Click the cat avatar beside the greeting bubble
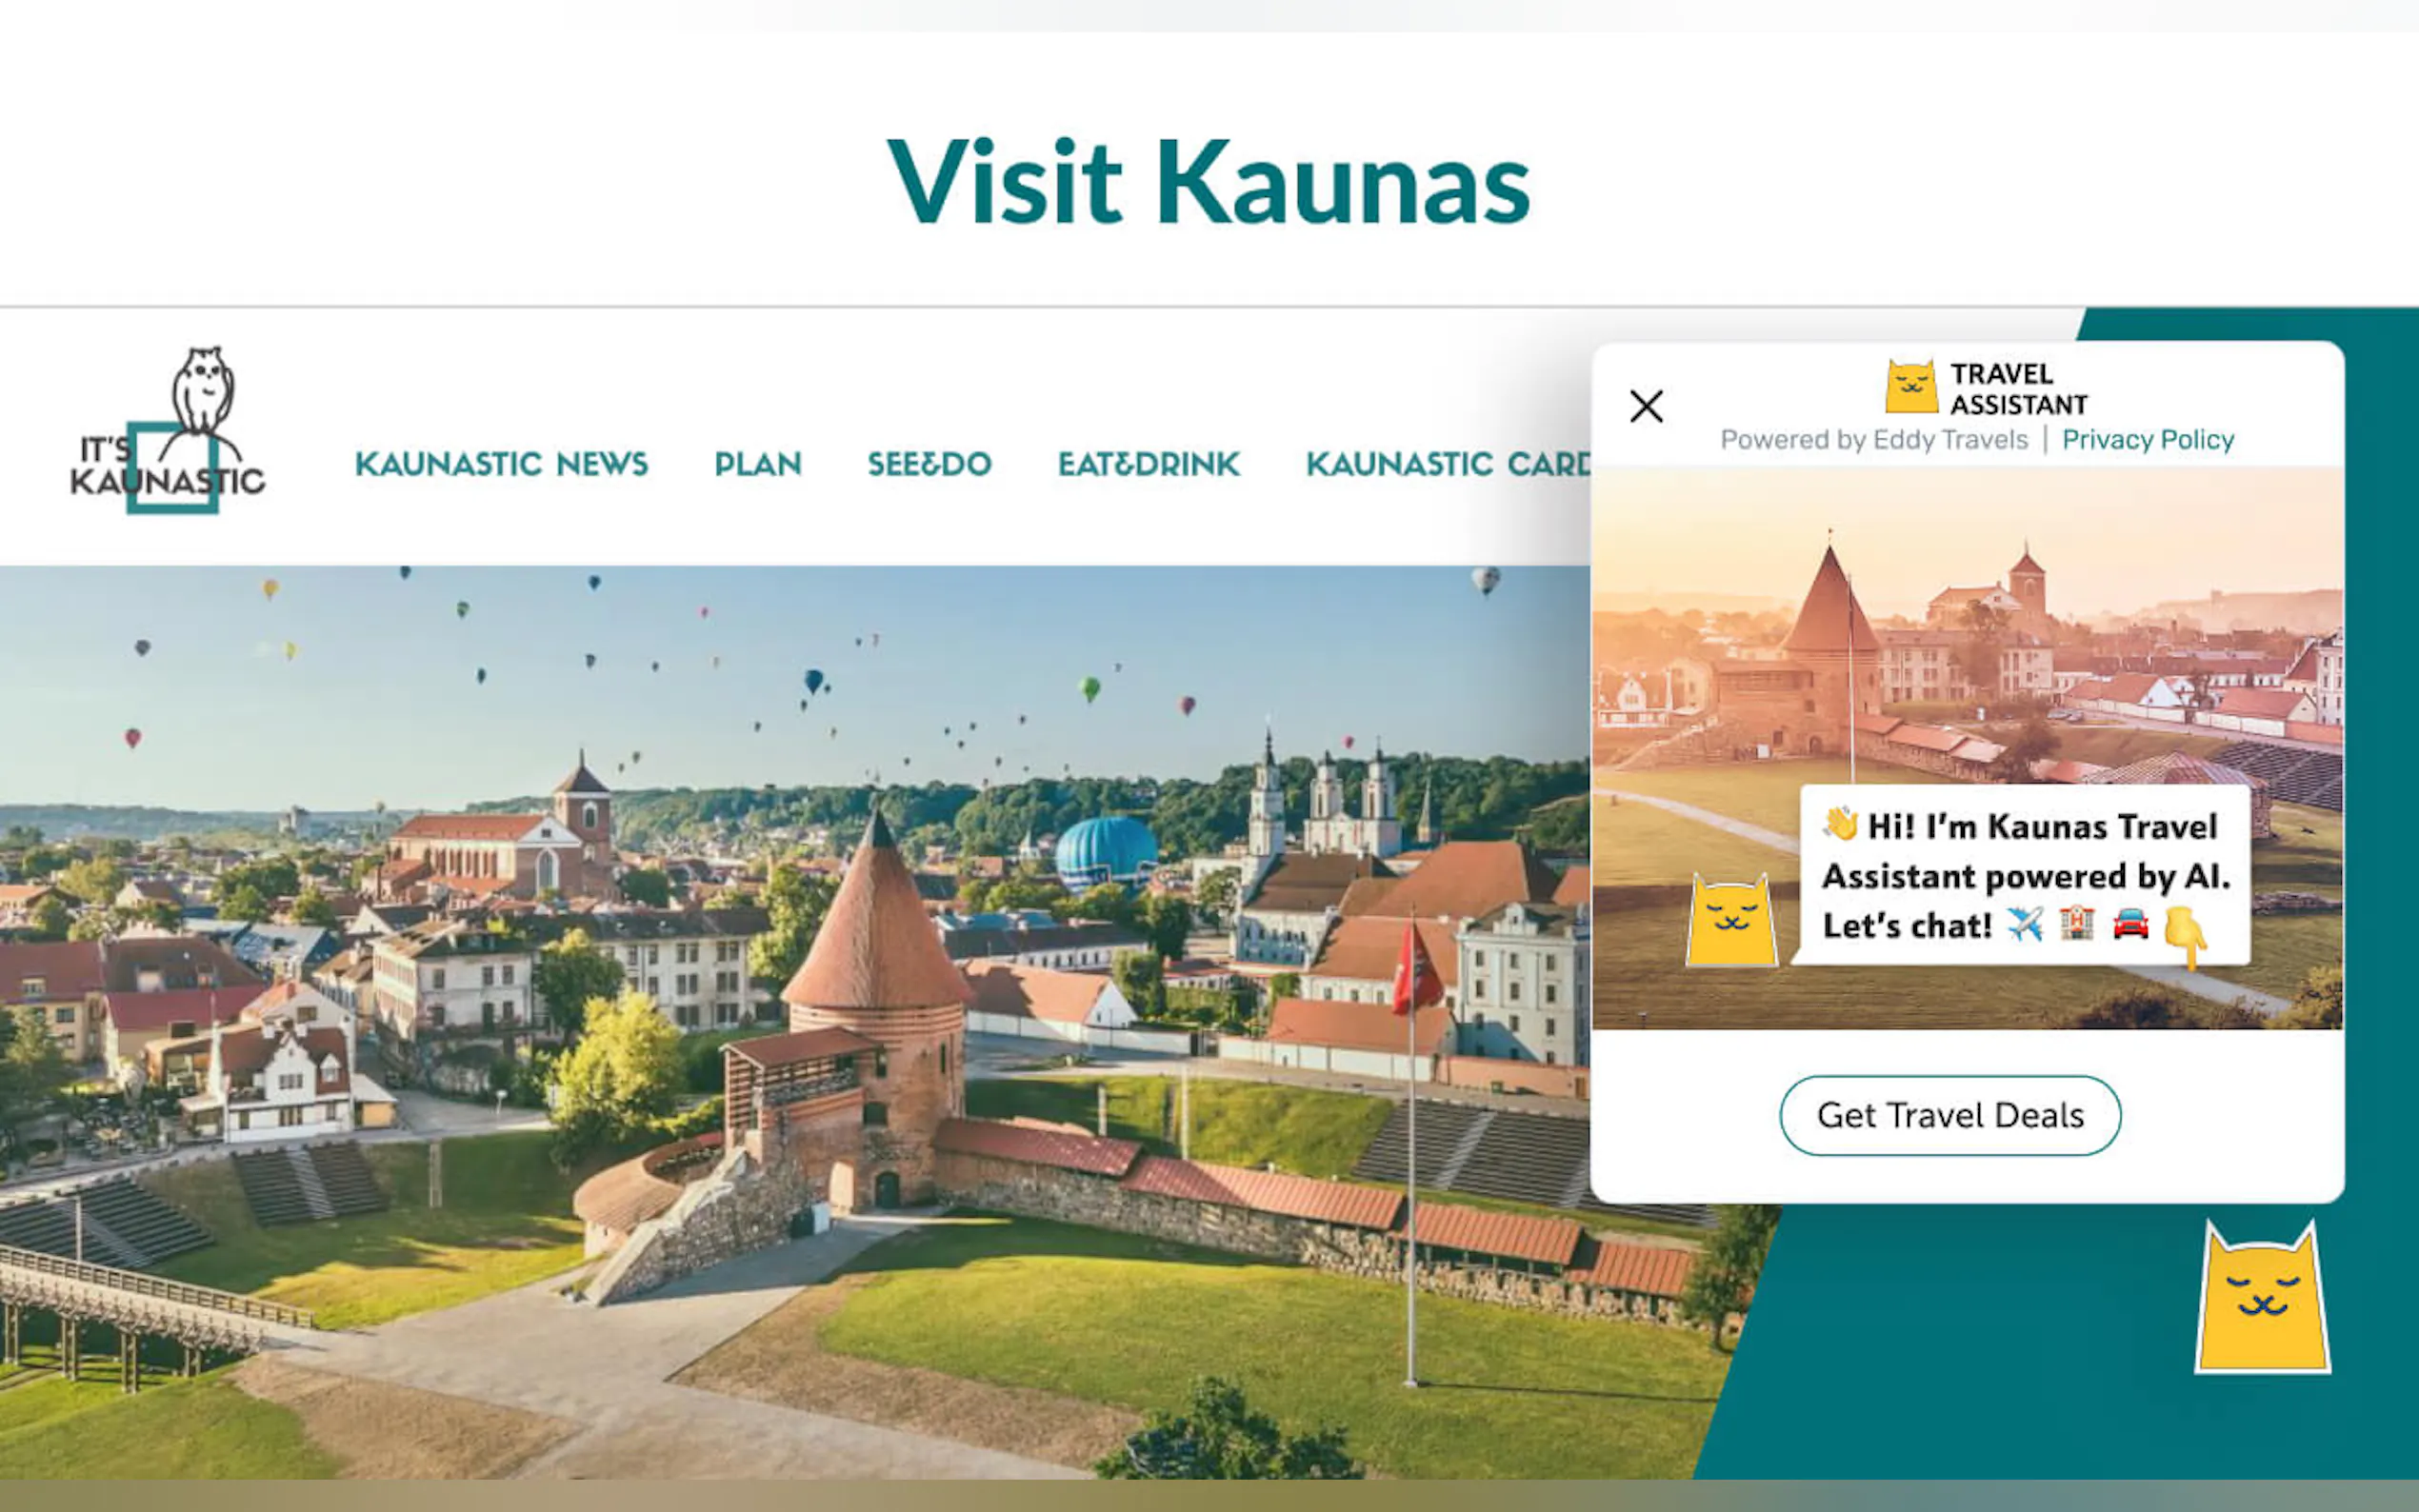 point(1732,920)
